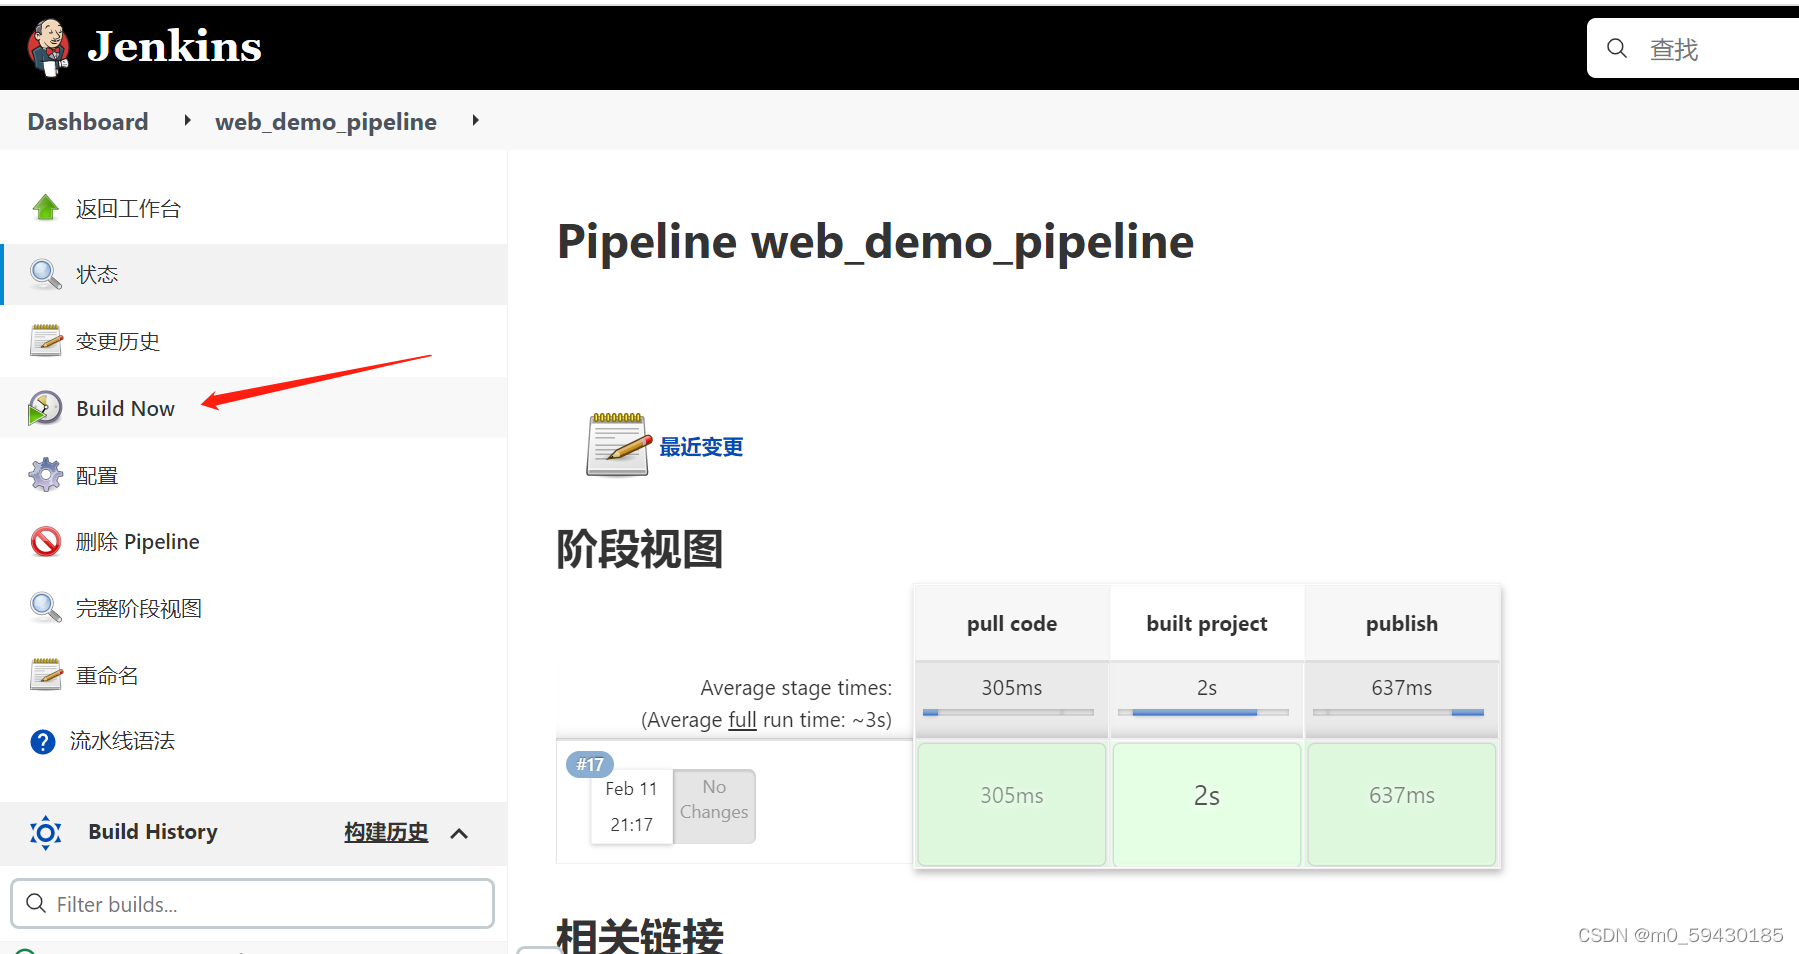Click the Feb 11 21:17 build date box
1799x954 pixels.
[x=632, y=806]
